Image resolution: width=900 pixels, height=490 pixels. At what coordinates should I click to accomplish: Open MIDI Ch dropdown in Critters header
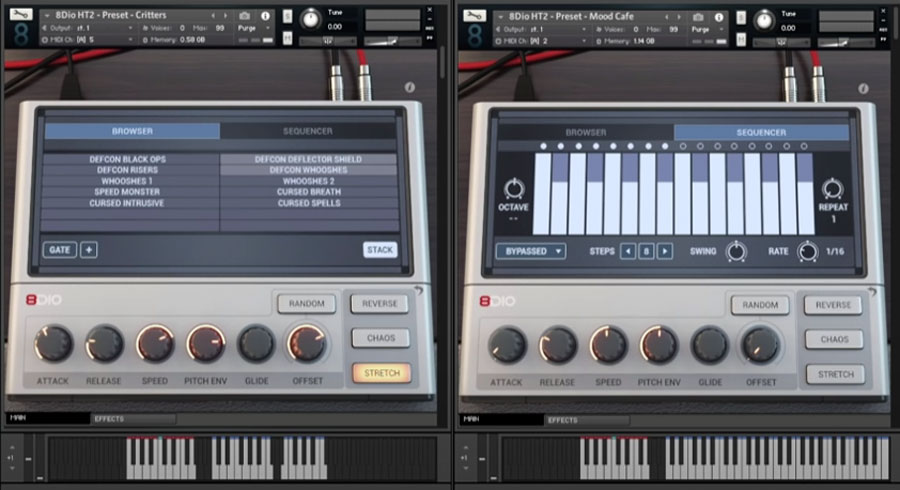point(88,40)
